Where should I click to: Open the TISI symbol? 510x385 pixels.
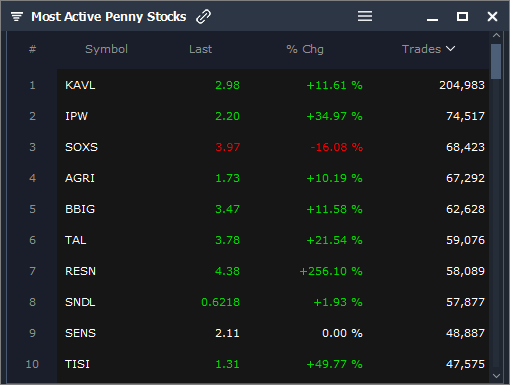[x=77, y=364]
